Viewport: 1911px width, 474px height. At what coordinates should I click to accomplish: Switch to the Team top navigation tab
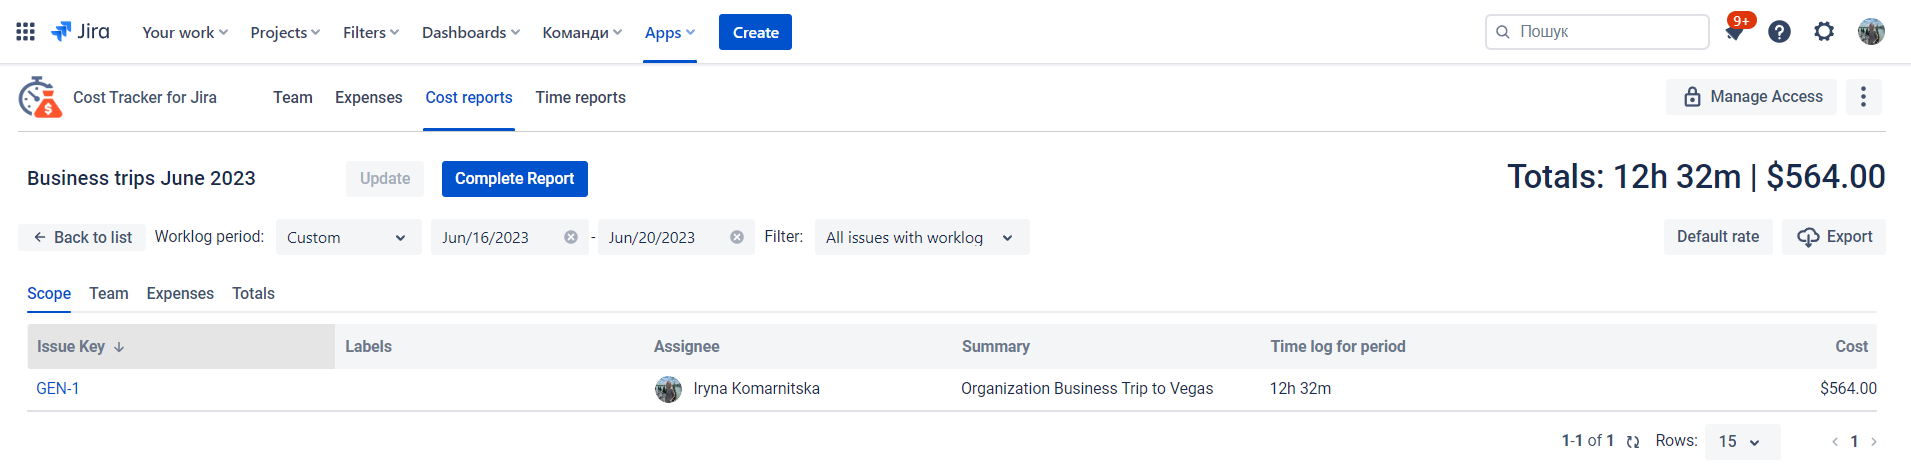pos(293,97)
